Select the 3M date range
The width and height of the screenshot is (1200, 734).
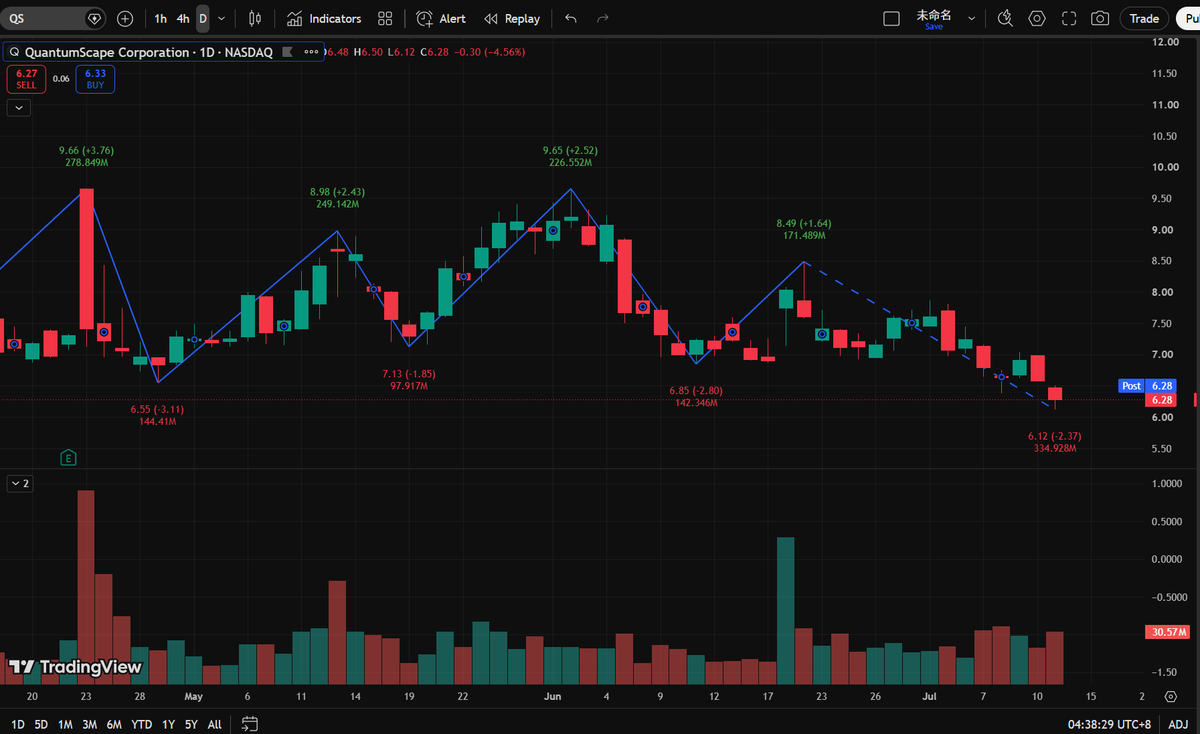[90, 724]
